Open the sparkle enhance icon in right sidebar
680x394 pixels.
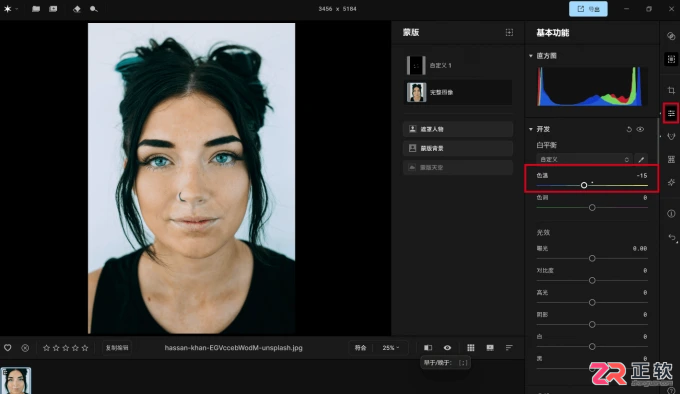click(671, 182)
